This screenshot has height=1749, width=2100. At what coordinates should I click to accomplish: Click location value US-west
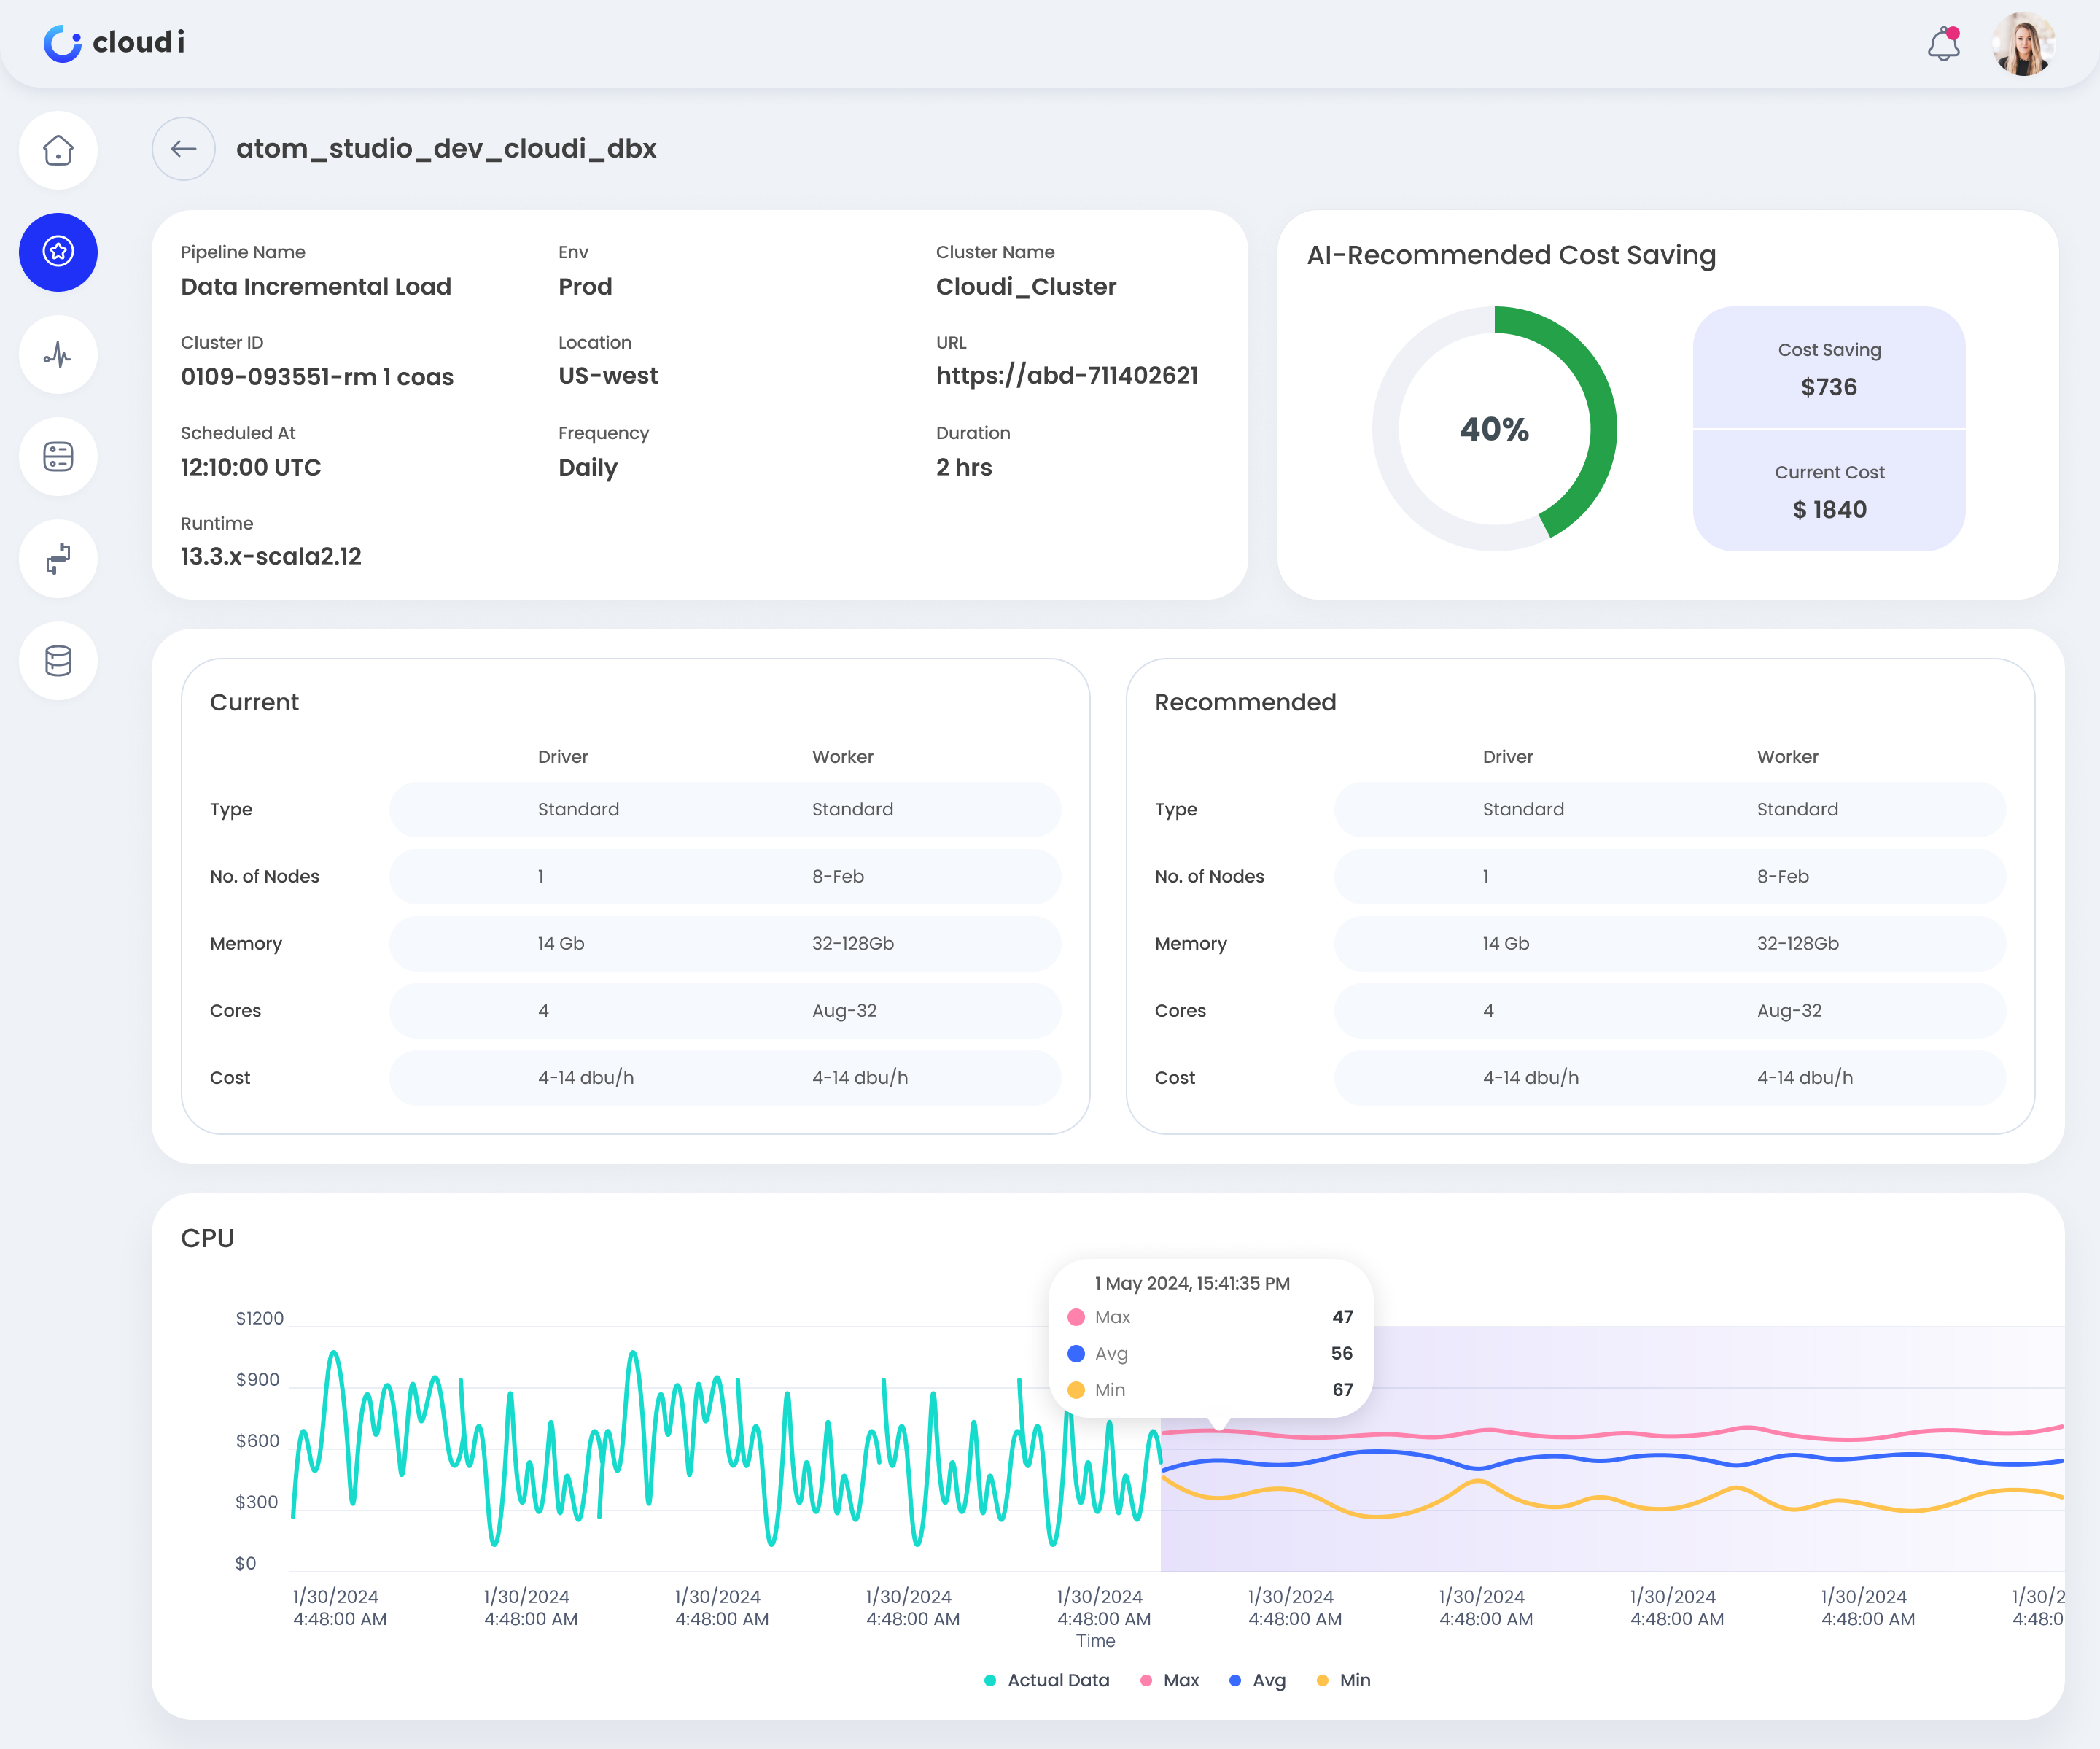[x=608, y=376]
